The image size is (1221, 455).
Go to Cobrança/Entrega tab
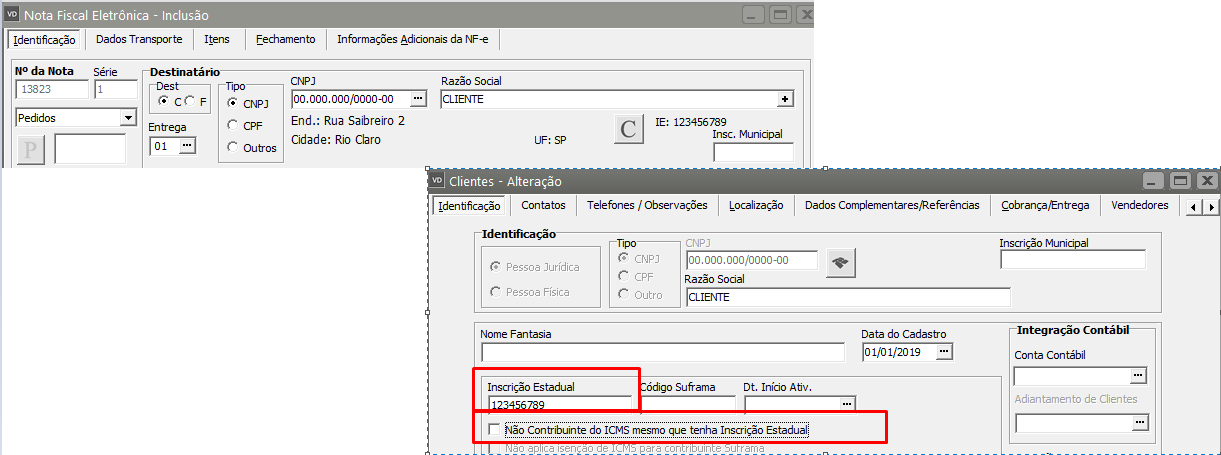1045,205
